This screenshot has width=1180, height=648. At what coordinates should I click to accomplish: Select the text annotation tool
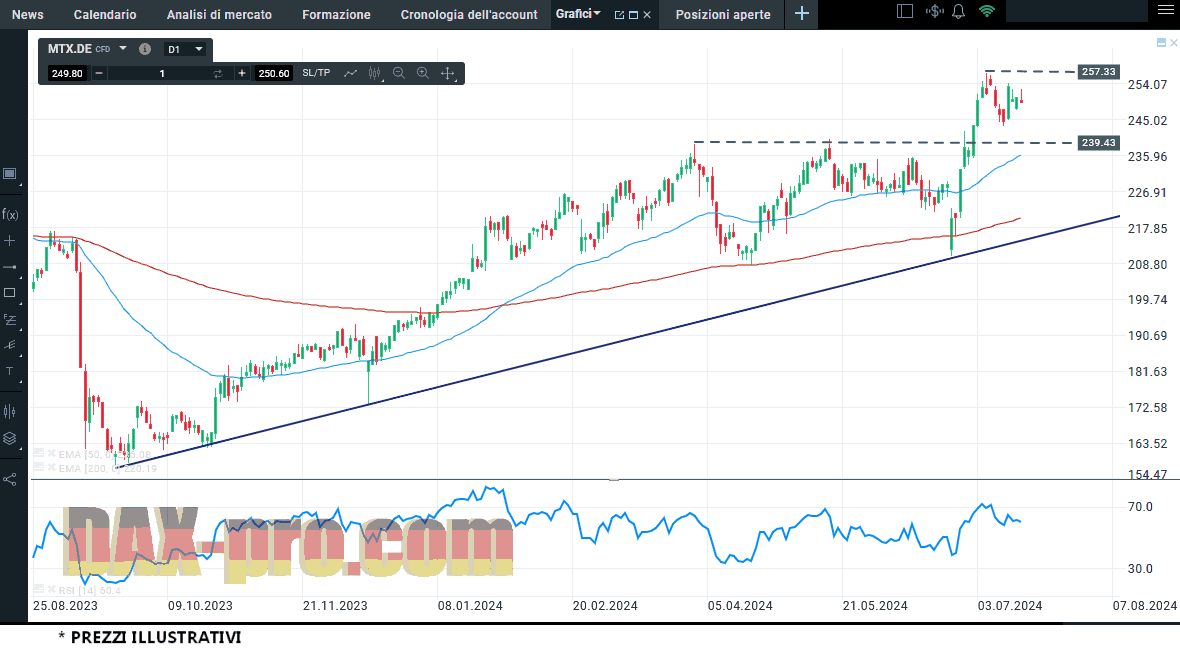[10, 371]
